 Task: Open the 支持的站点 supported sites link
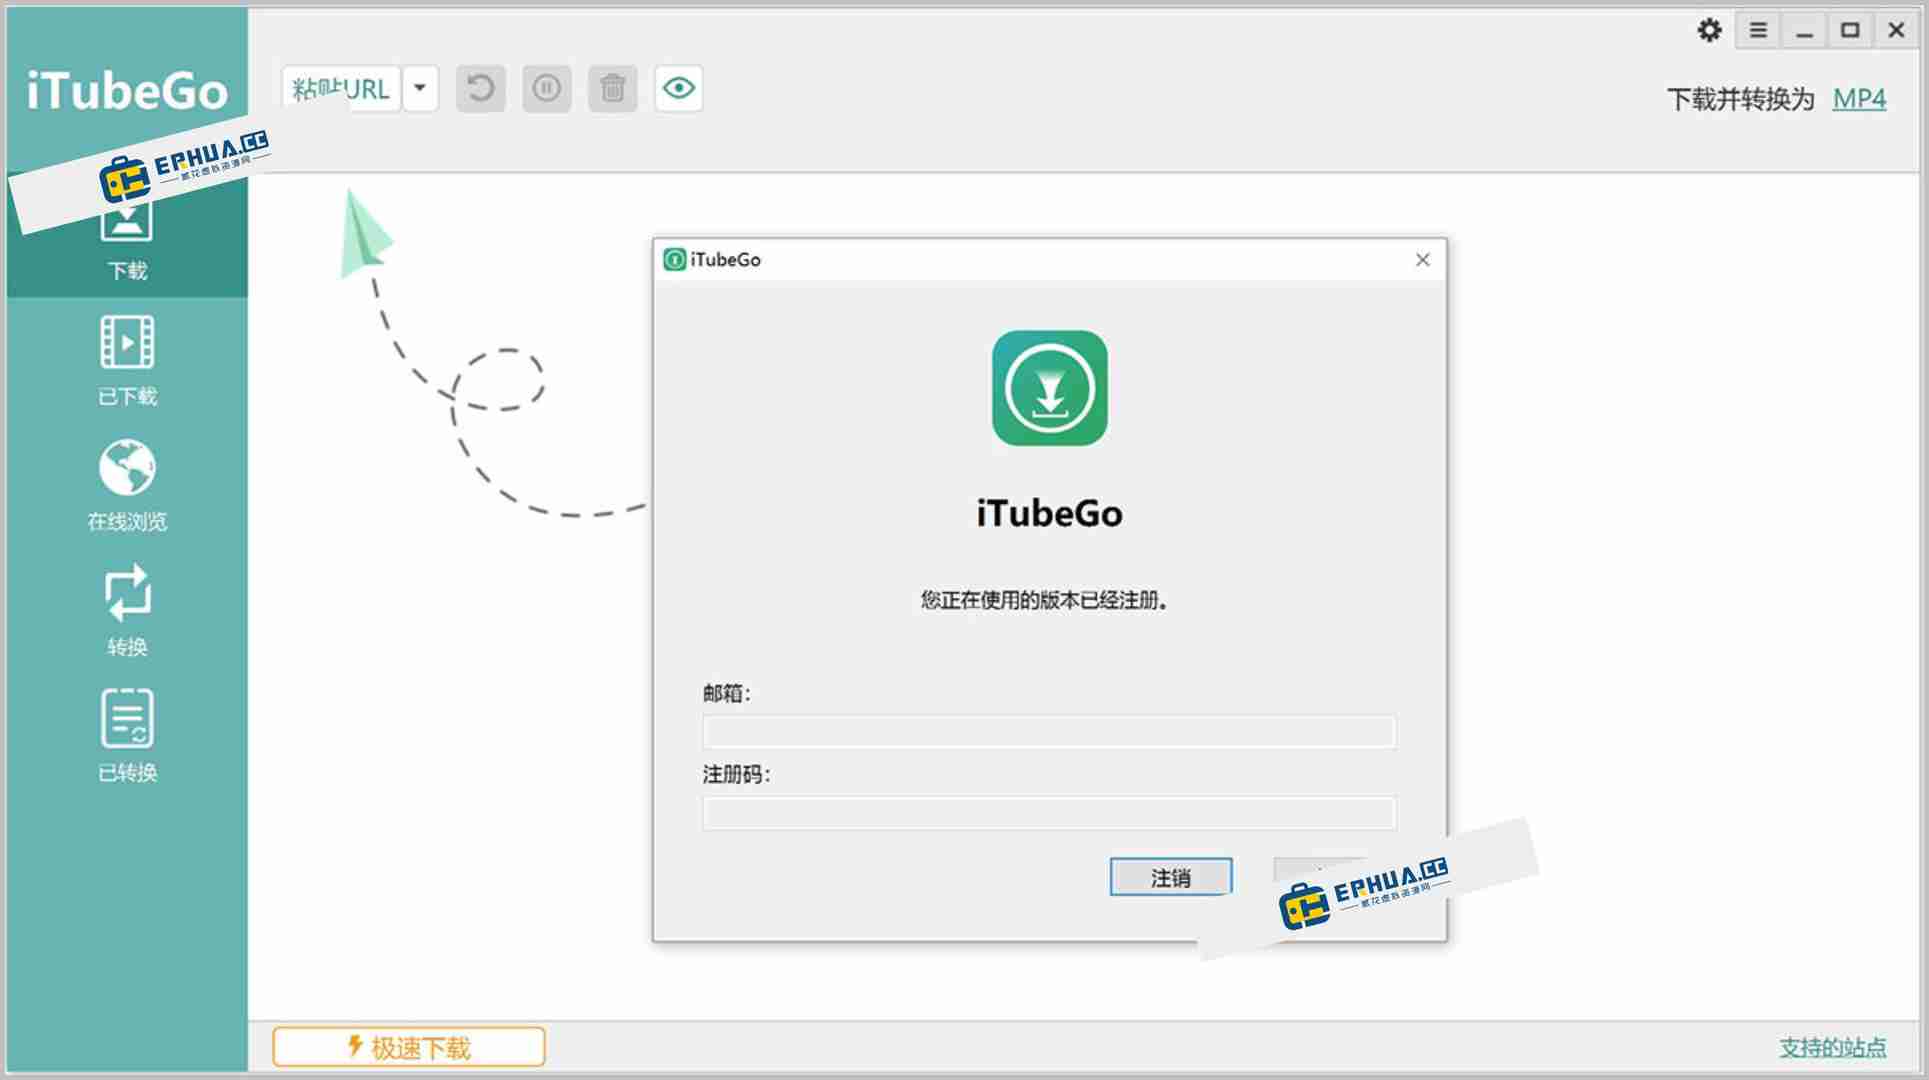(x=1832, y=1047)
